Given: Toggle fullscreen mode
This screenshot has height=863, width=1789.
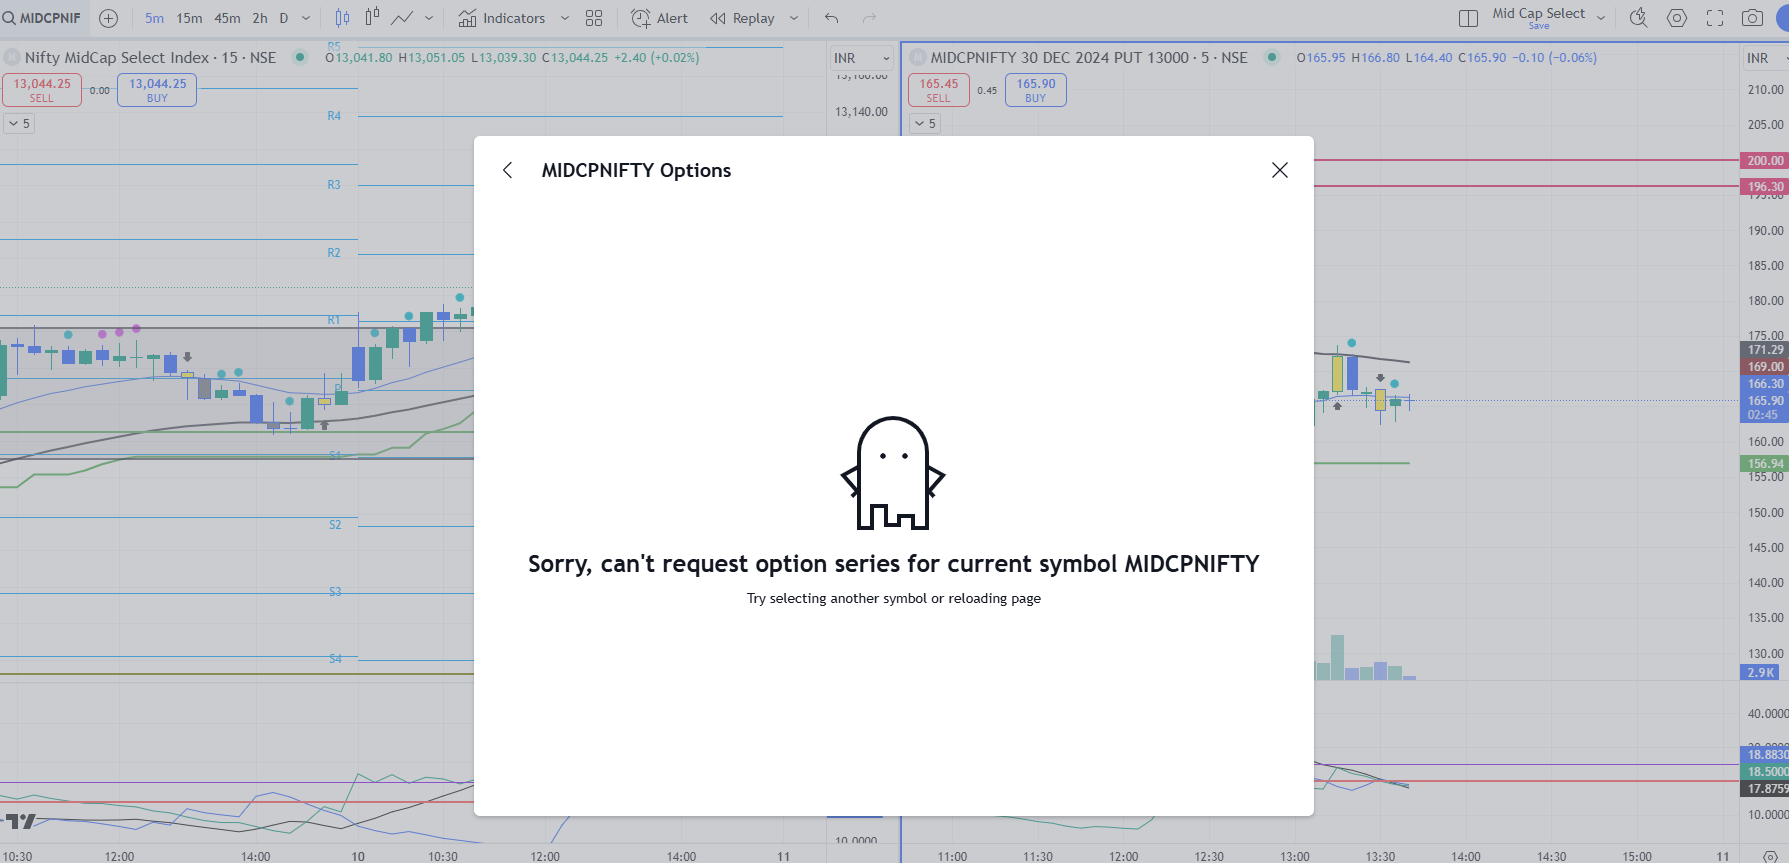Looking at the screenshot, I should (x=1715, y=18).
